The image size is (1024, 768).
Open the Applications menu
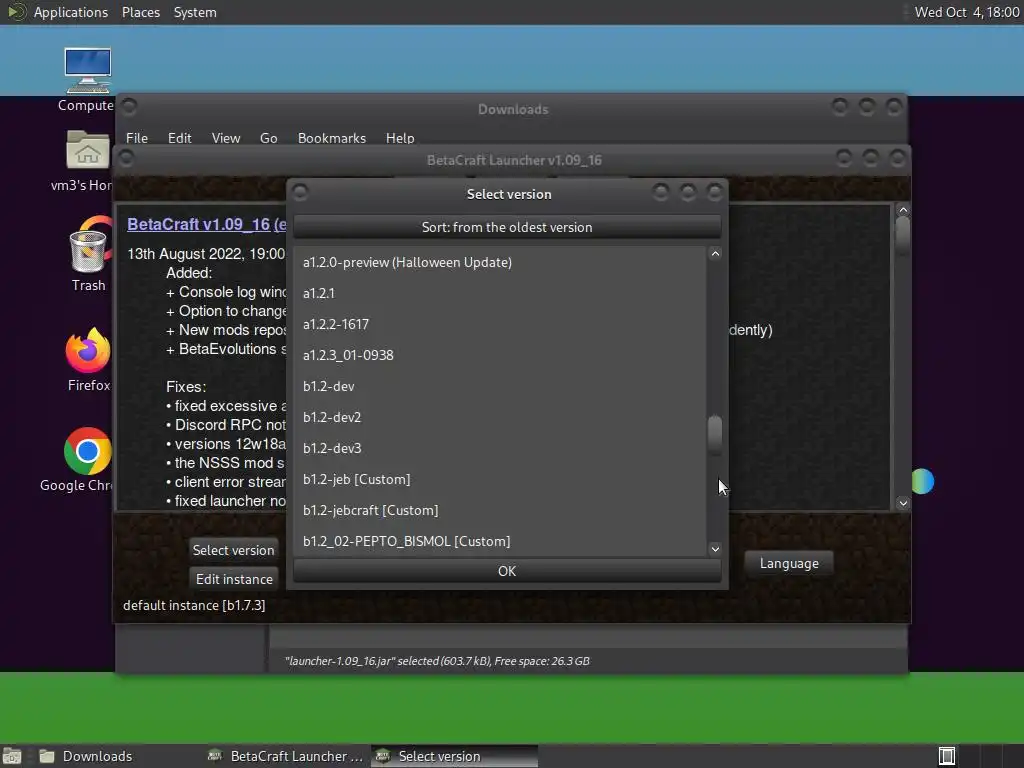71,12
